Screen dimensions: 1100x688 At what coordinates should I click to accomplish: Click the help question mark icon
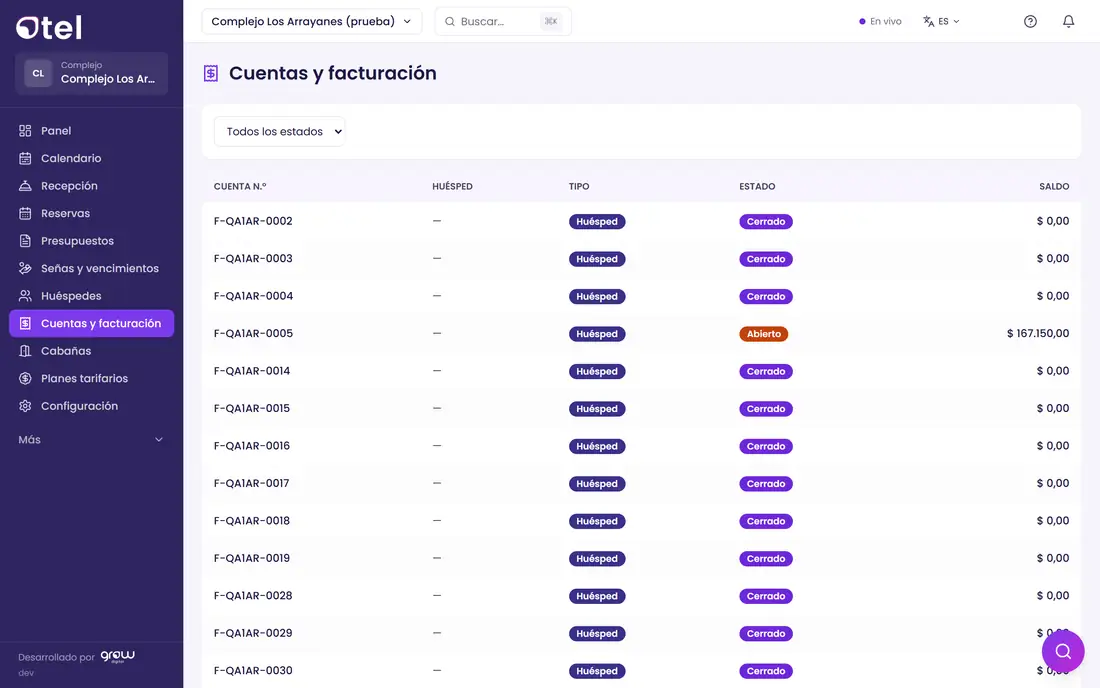pos(1030,21)
